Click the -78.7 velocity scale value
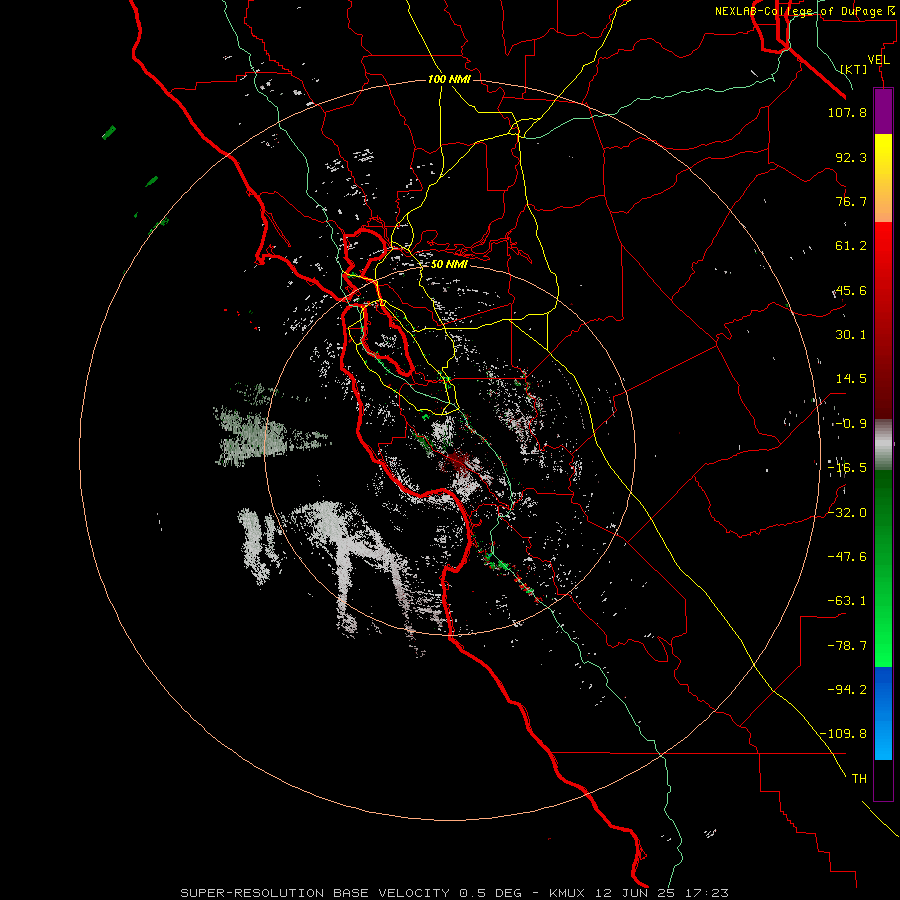This screenshot has width=900, height=900. click(x=847, y=646)
